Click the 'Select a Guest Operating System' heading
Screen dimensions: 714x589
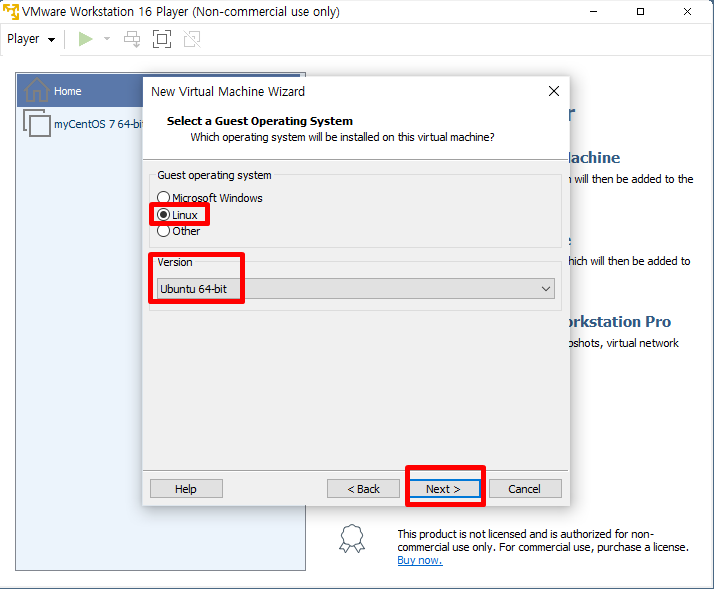[260, 121]
